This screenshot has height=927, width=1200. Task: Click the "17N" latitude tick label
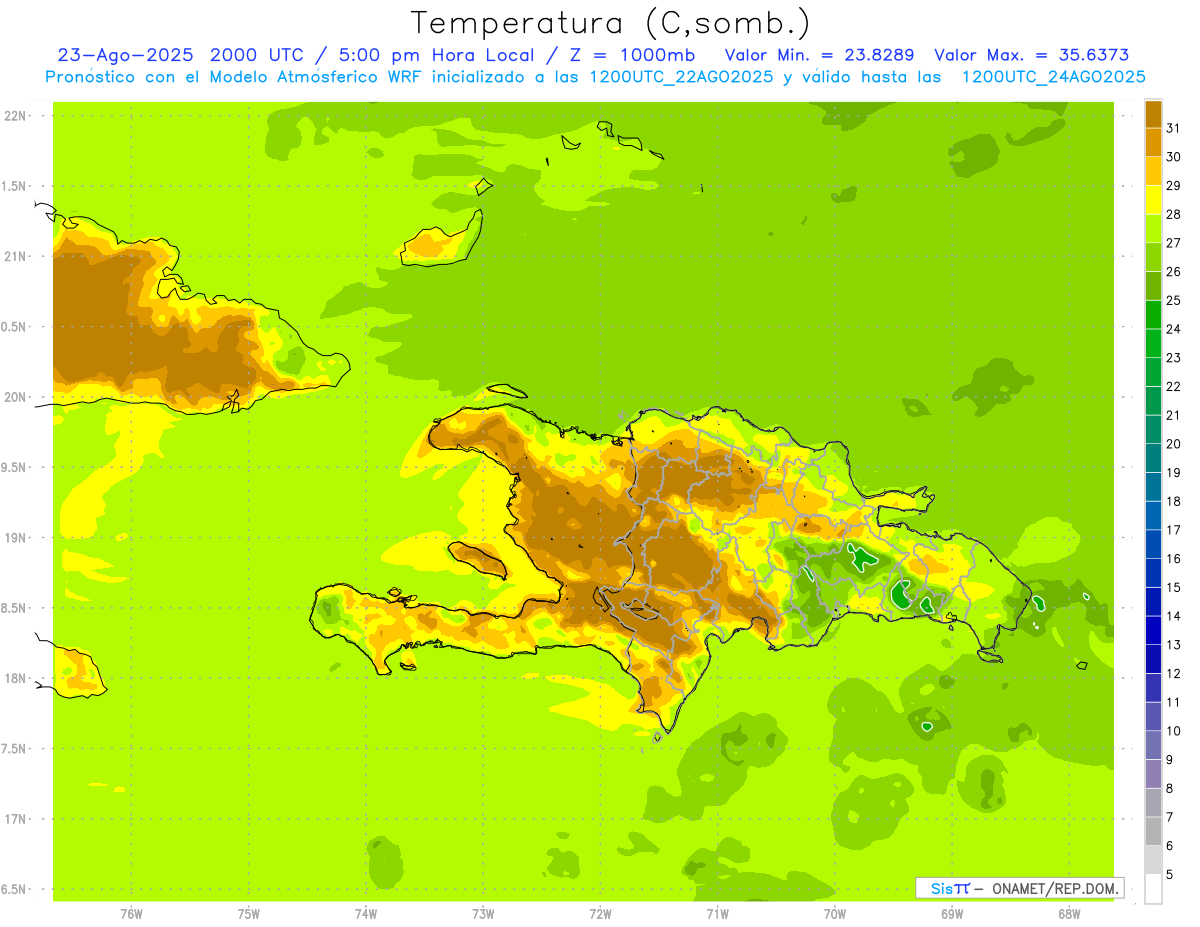16,819
